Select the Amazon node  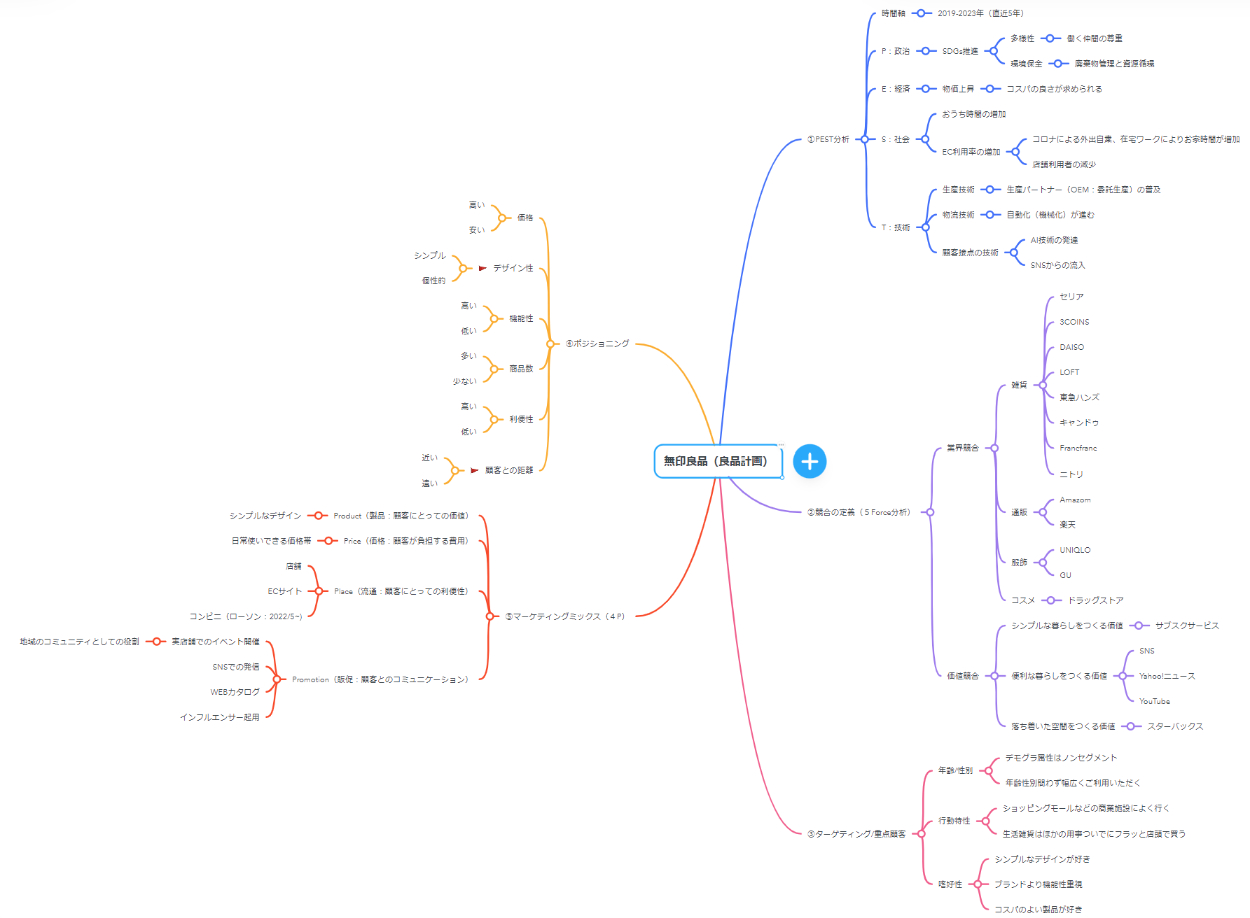tap(1075, 499)
